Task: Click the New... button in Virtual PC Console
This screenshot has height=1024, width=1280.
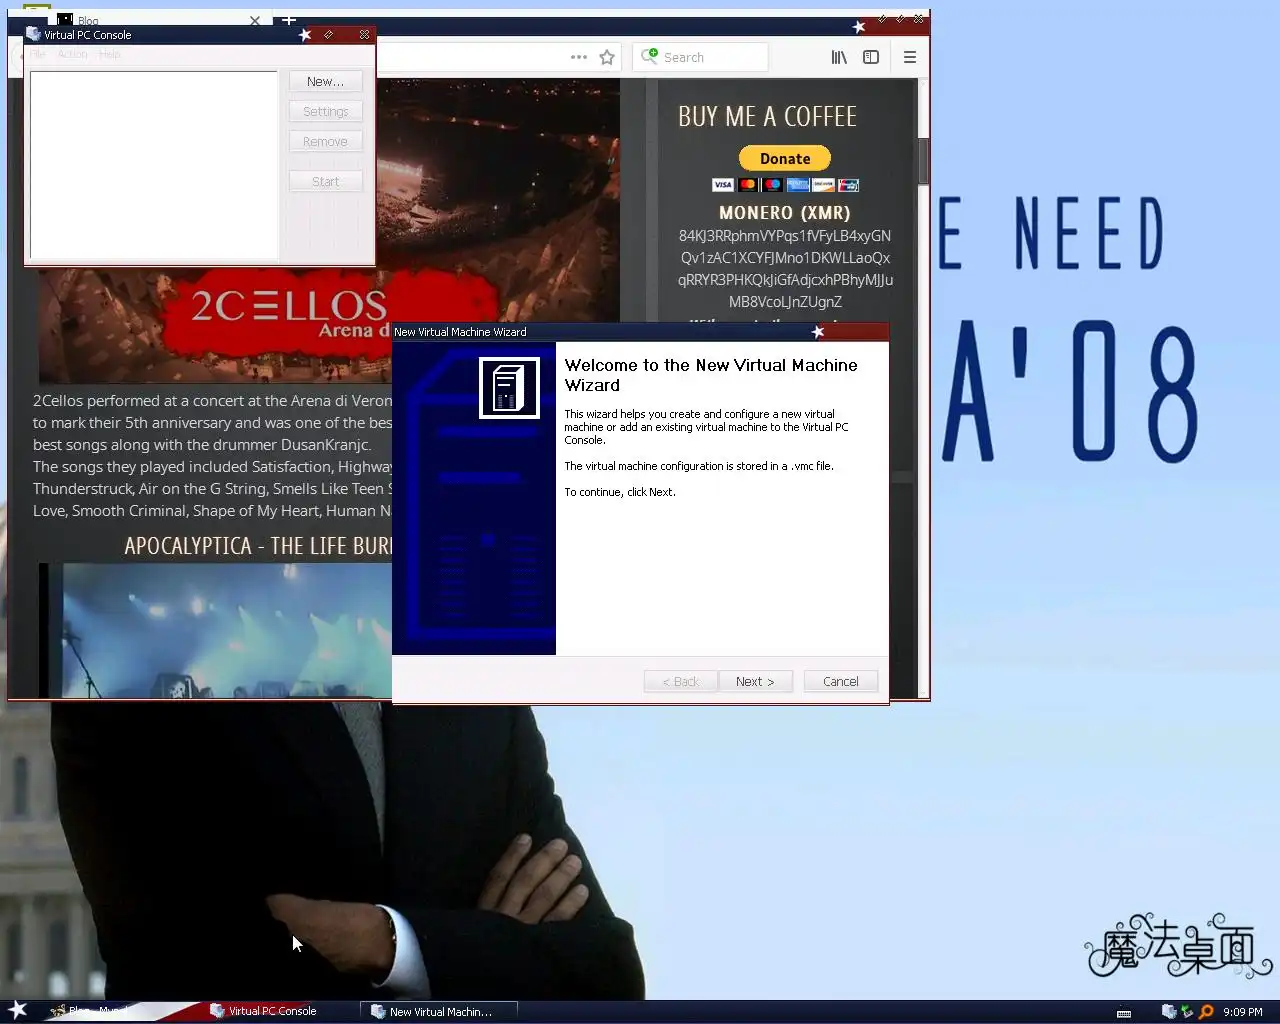Action: 325,82
